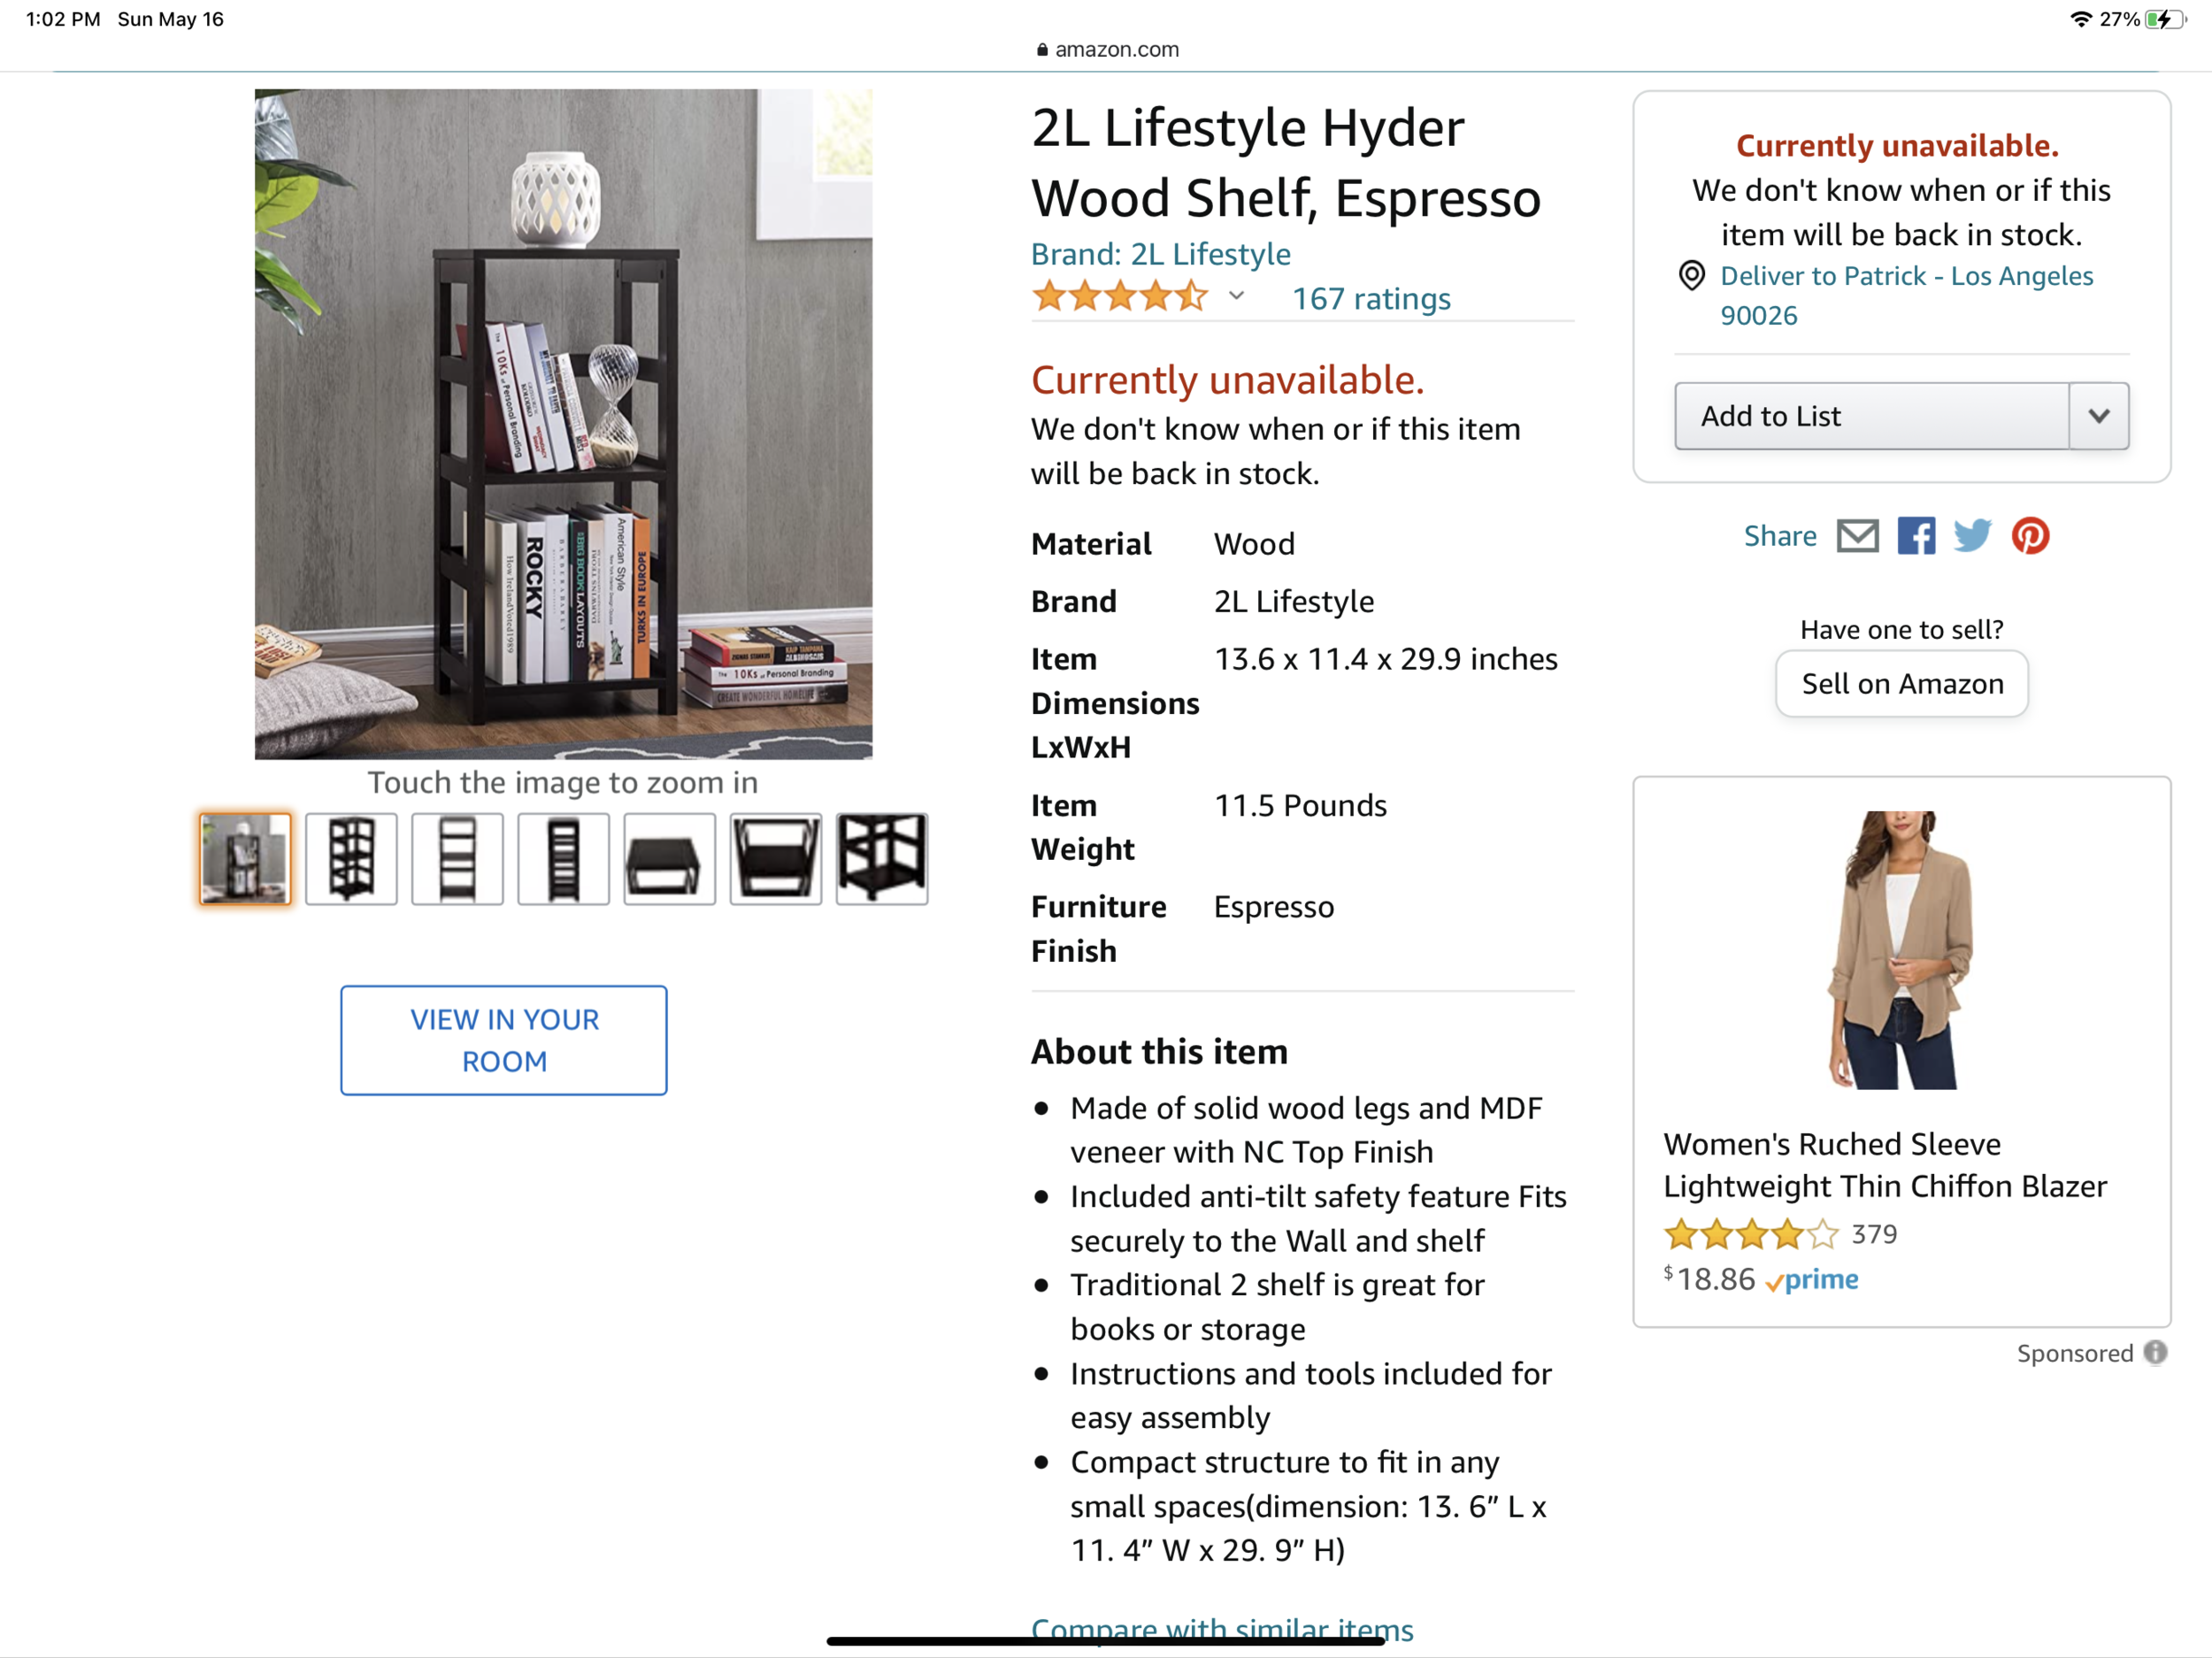Screen dimensions: 2212x1658
Task: Share product on Facebook icon
Action: (x=1916, y=536)
